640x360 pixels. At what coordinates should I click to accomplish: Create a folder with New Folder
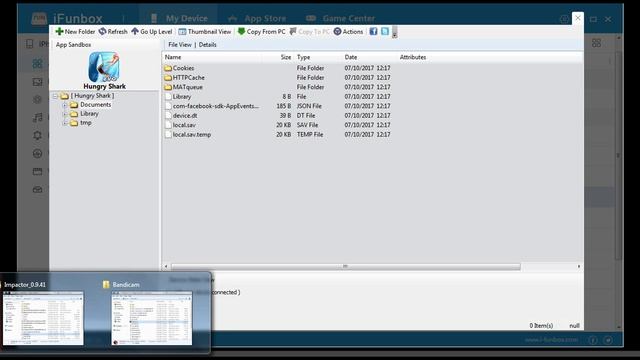[x=75, y=31]
